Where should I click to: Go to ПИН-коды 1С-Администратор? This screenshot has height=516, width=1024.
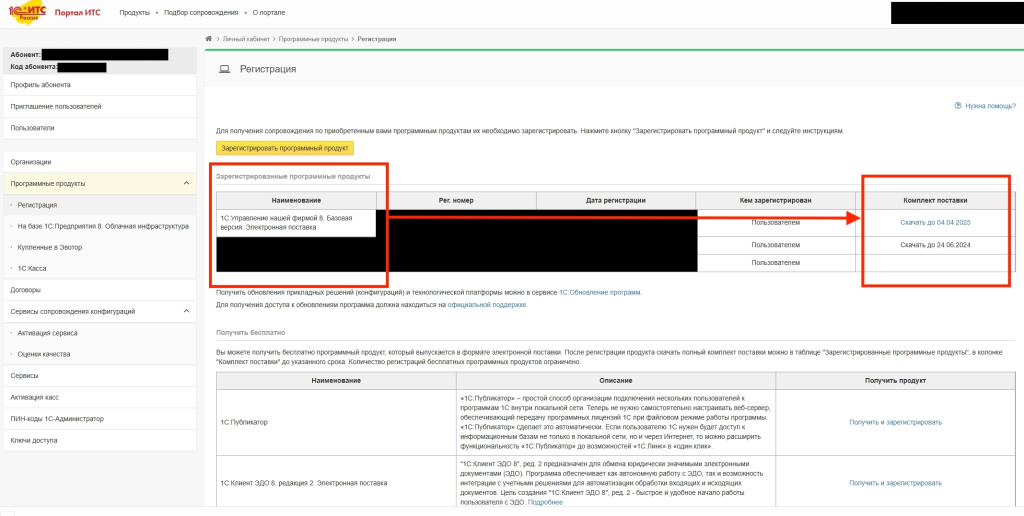tap(57, 418)
